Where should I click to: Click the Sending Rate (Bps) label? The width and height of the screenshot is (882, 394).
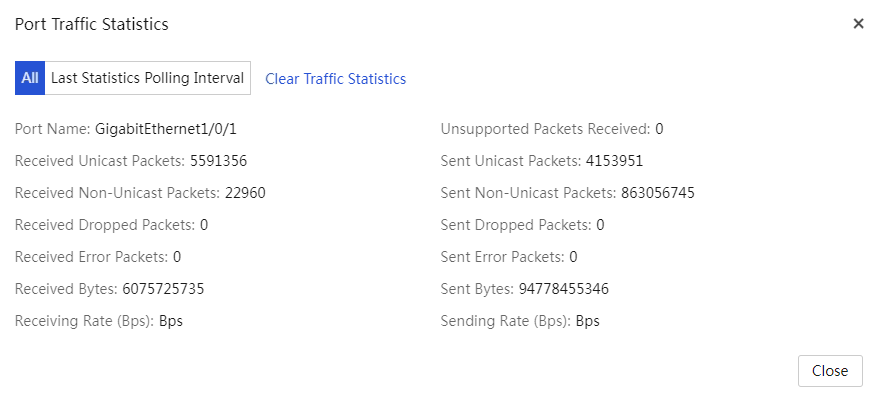tap(506, 321)
